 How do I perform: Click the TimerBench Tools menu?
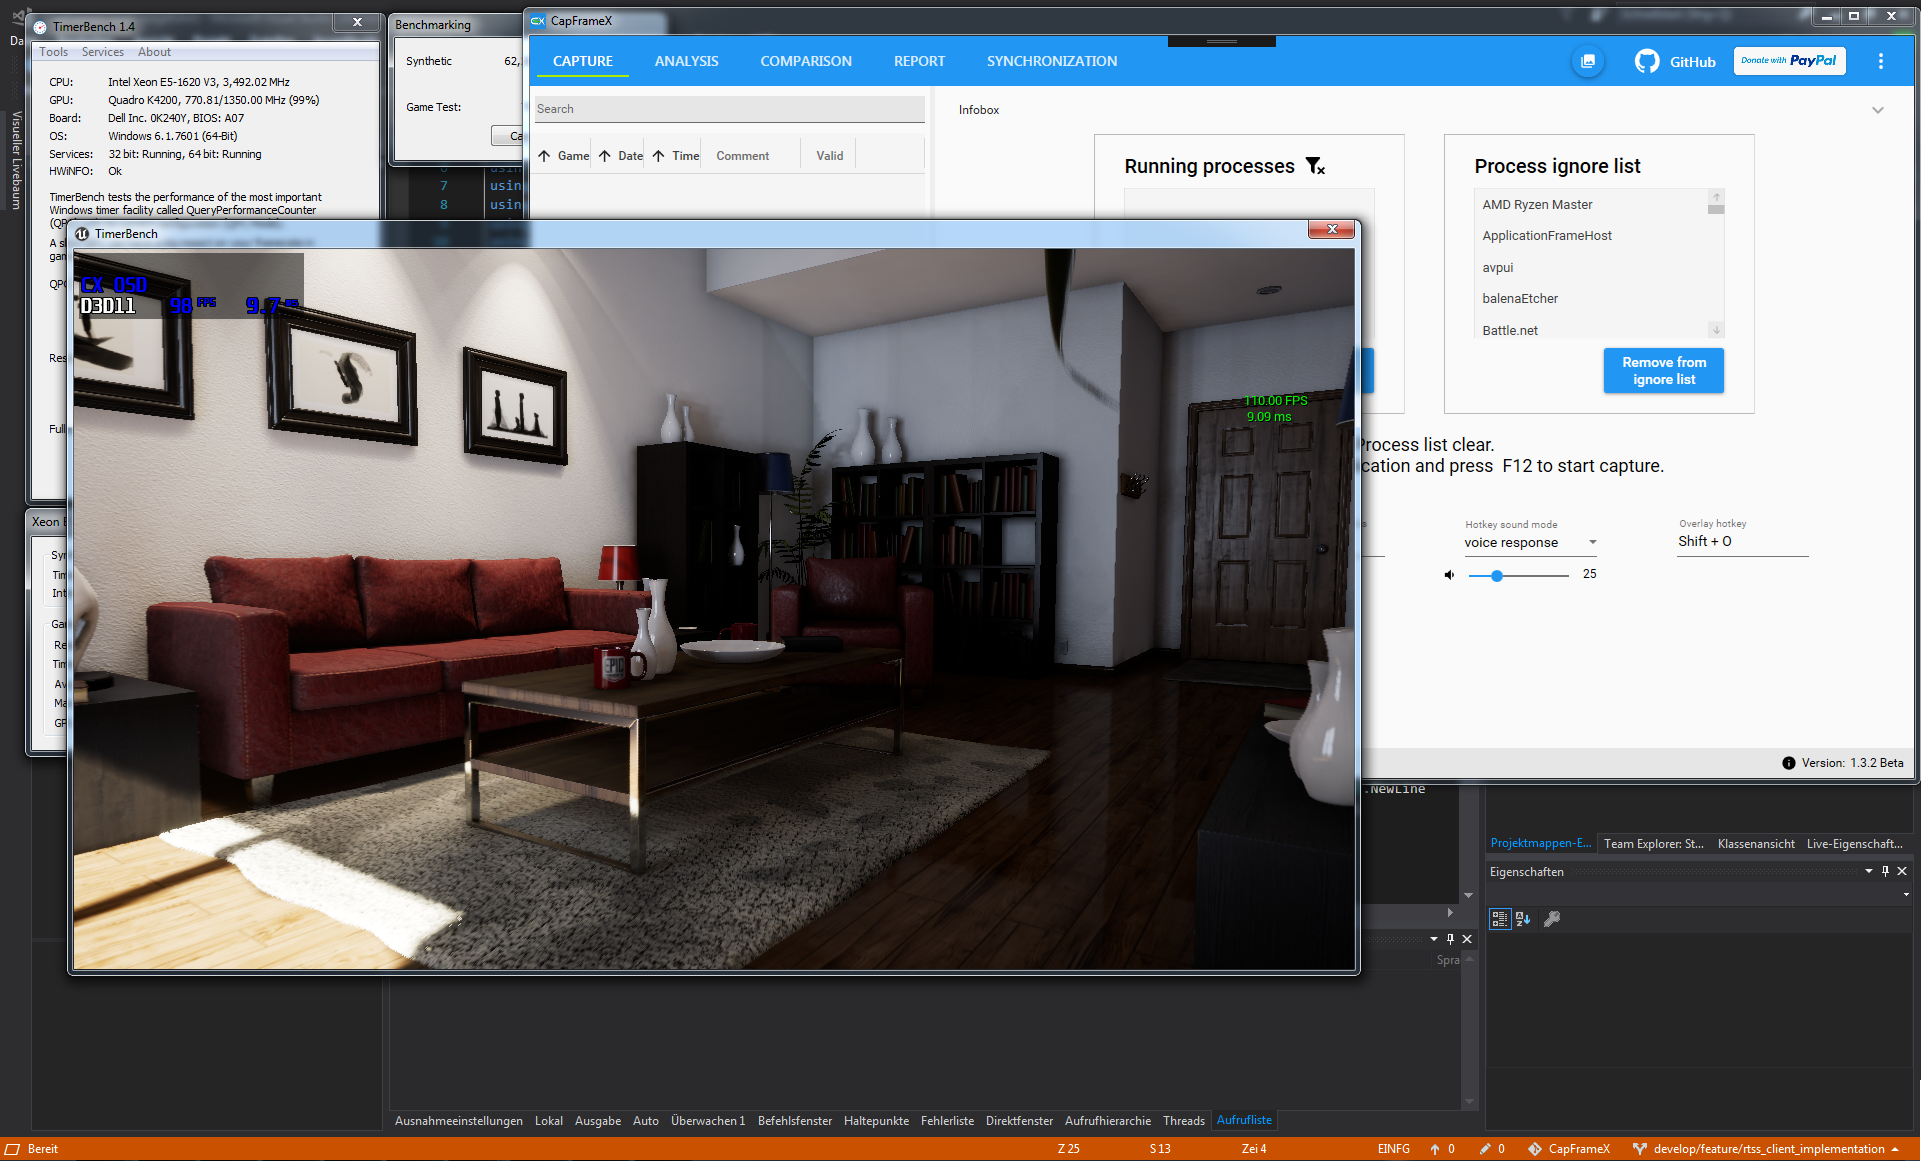pyautogui.click(x=54, y=51)
